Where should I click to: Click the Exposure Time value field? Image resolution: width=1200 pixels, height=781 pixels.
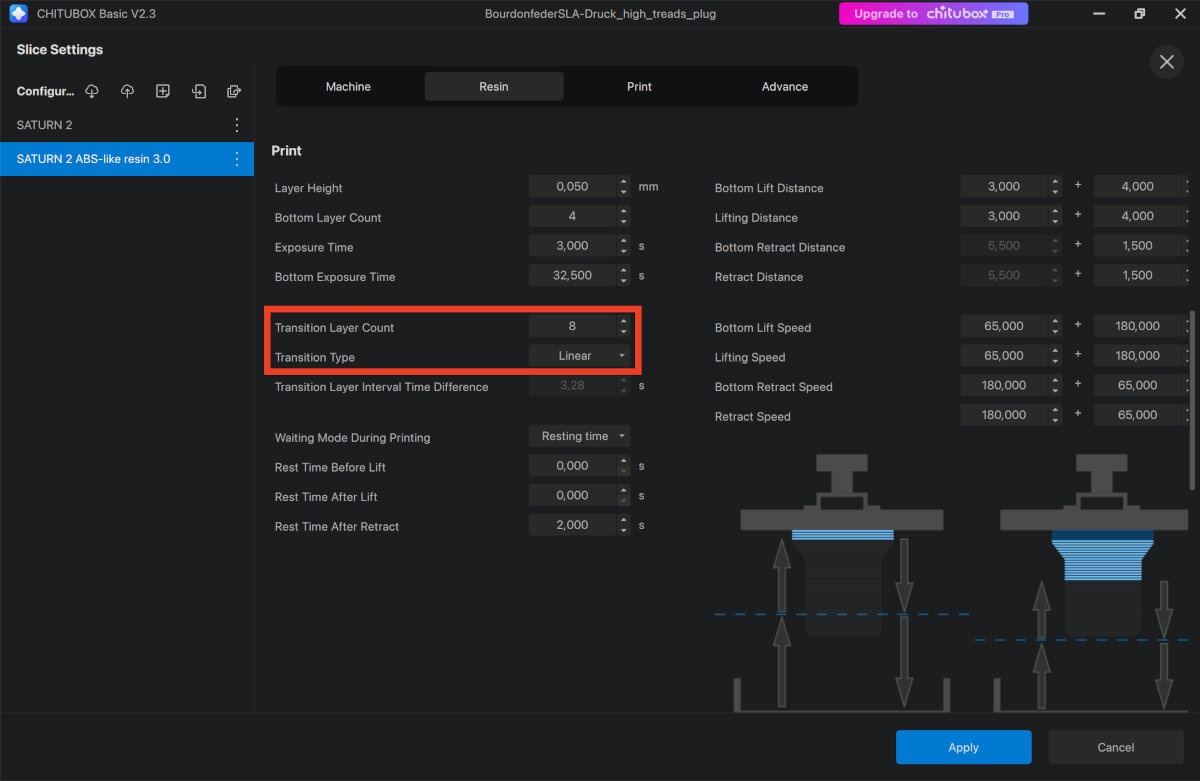(x=573, y=245)
